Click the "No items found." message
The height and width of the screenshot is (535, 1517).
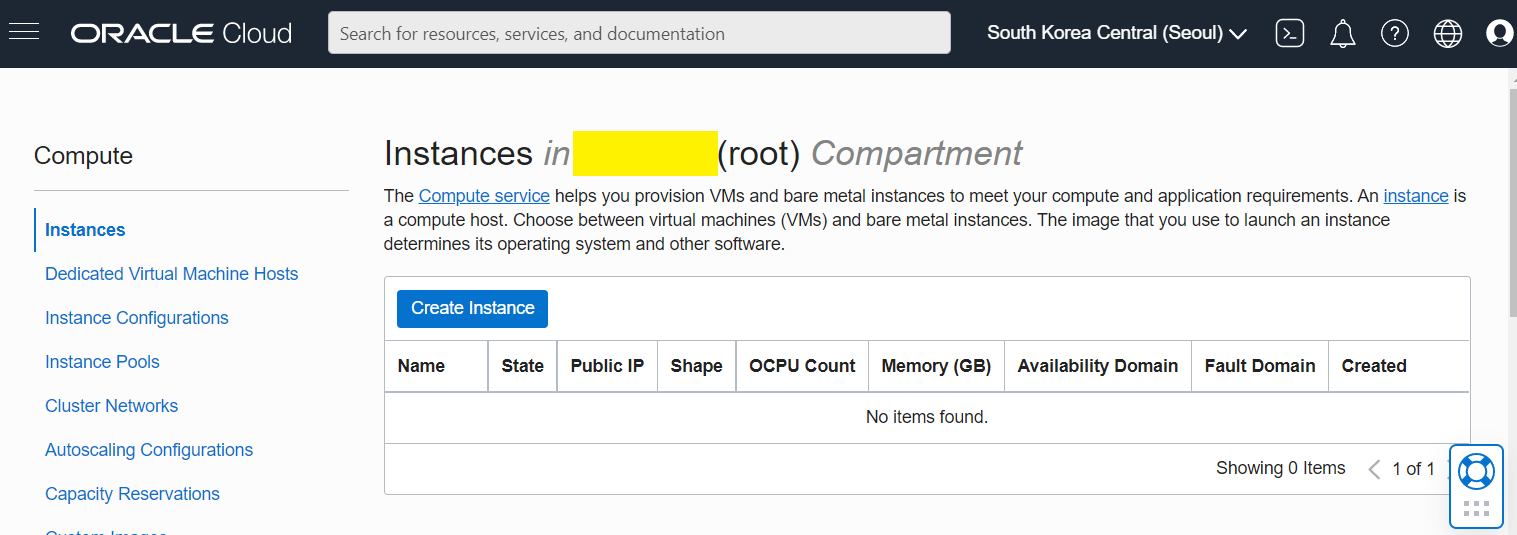point(927,417)
